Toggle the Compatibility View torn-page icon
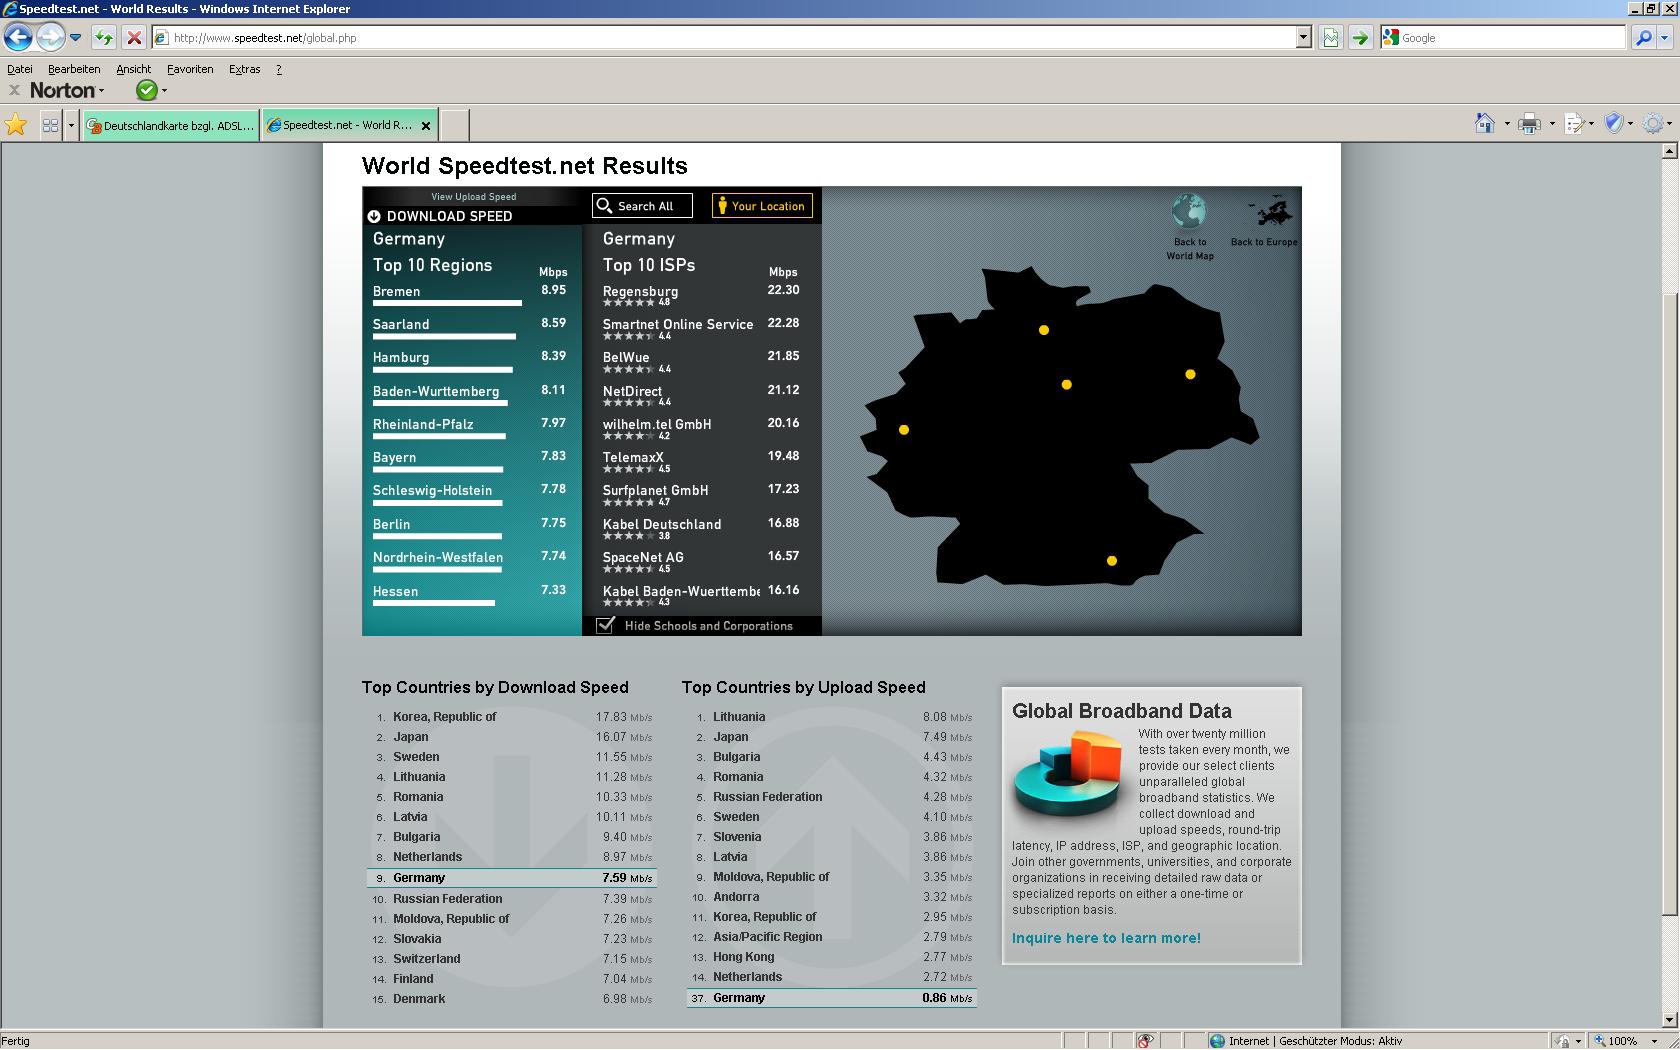Screen dimensions: 1680x1050 (x=1330, y=38)
